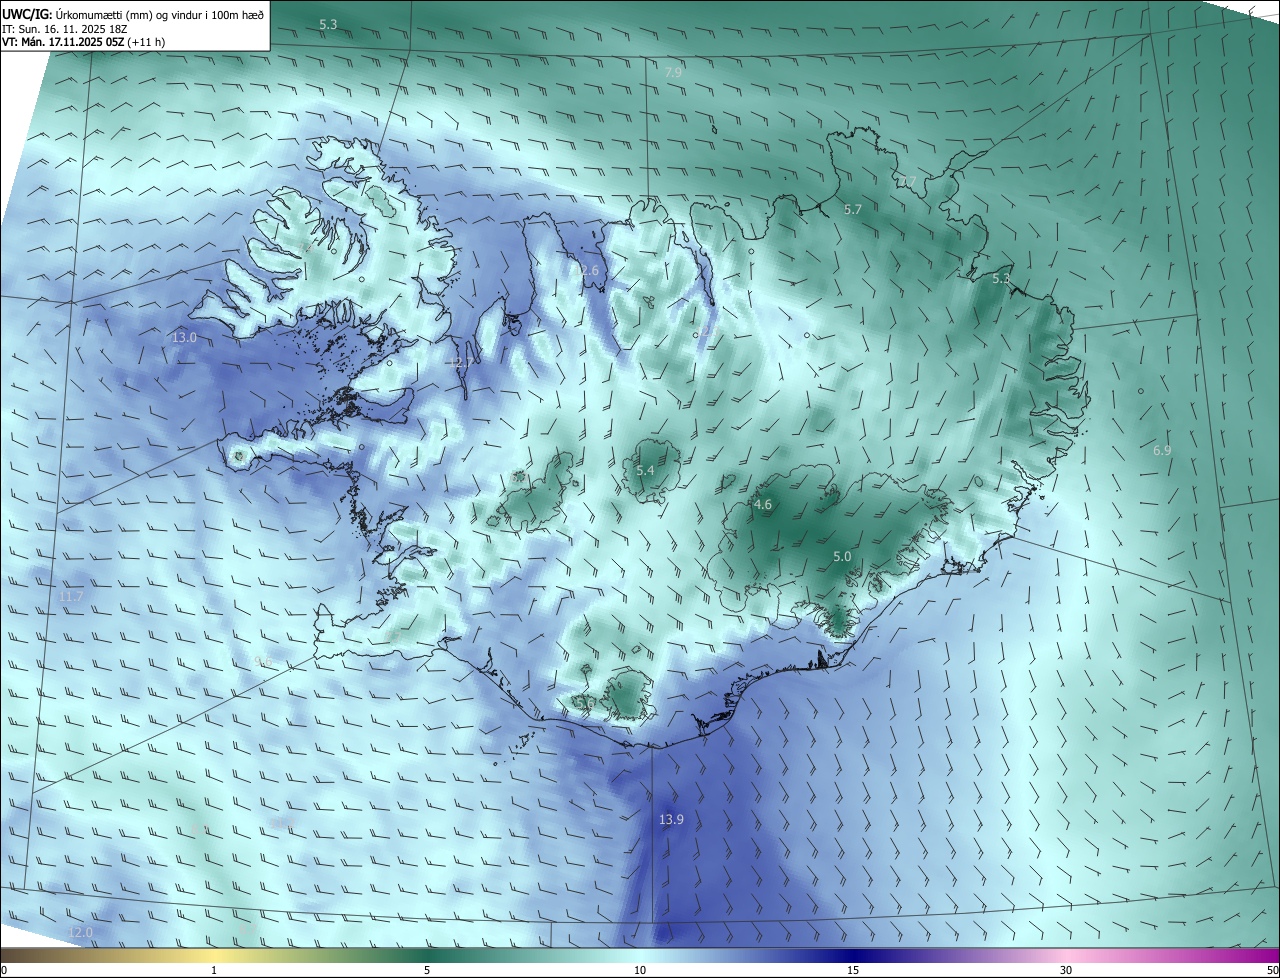Image resolution: width=1280 pixels, height=978 pixels.
Task: Click the 9.6 value label on the map
Action: [x=263, y=661]
